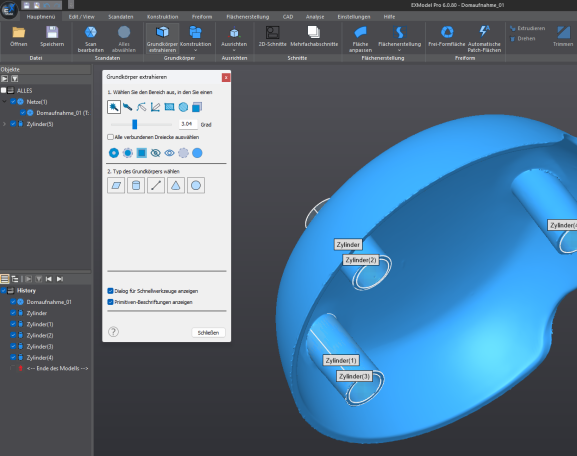Uncheck Netze(1) visibility checkbox
Viewport: 577px width, 456px height.
pos(13,102)
